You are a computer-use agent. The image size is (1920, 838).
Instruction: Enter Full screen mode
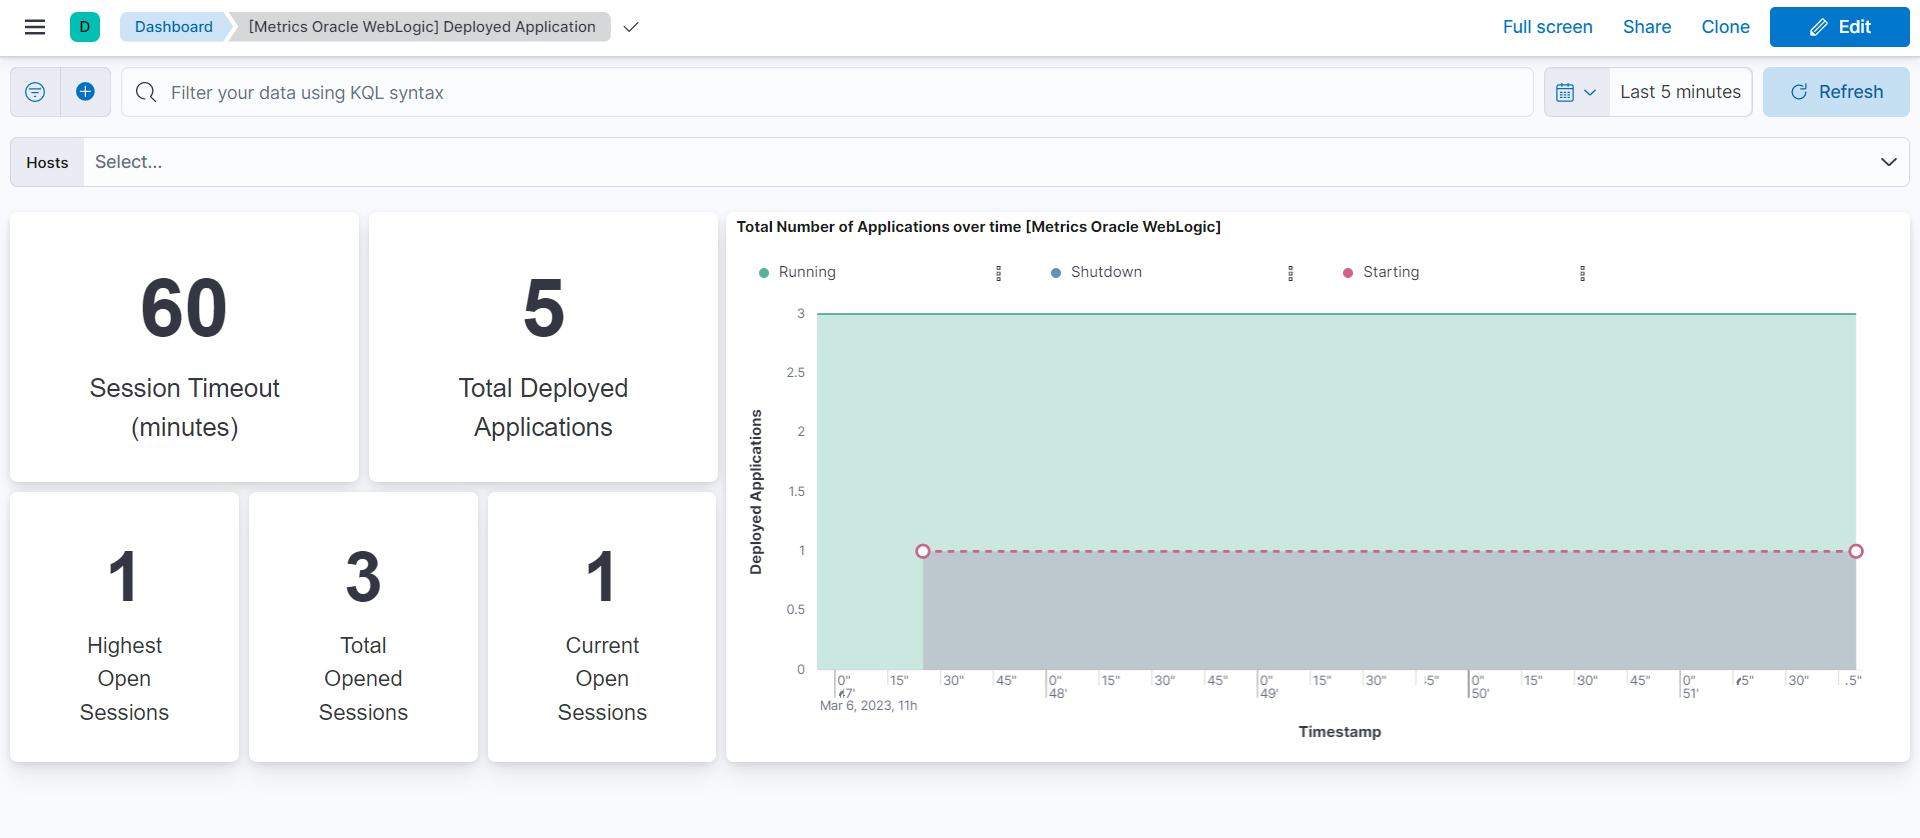1547,27
